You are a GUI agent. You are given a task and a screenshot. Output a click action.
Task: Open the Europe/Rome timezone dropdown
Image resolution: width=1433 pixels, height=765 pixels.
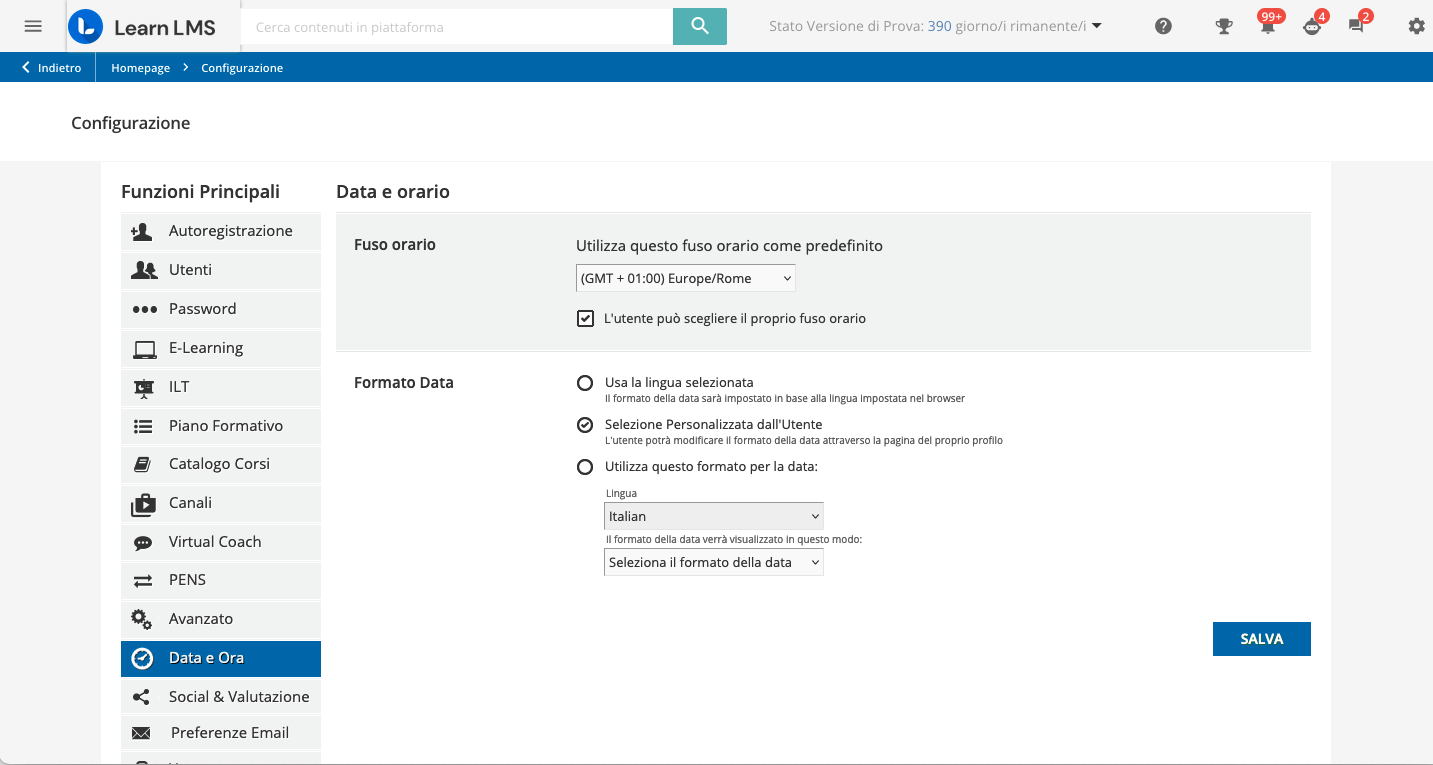click(686, 279)
